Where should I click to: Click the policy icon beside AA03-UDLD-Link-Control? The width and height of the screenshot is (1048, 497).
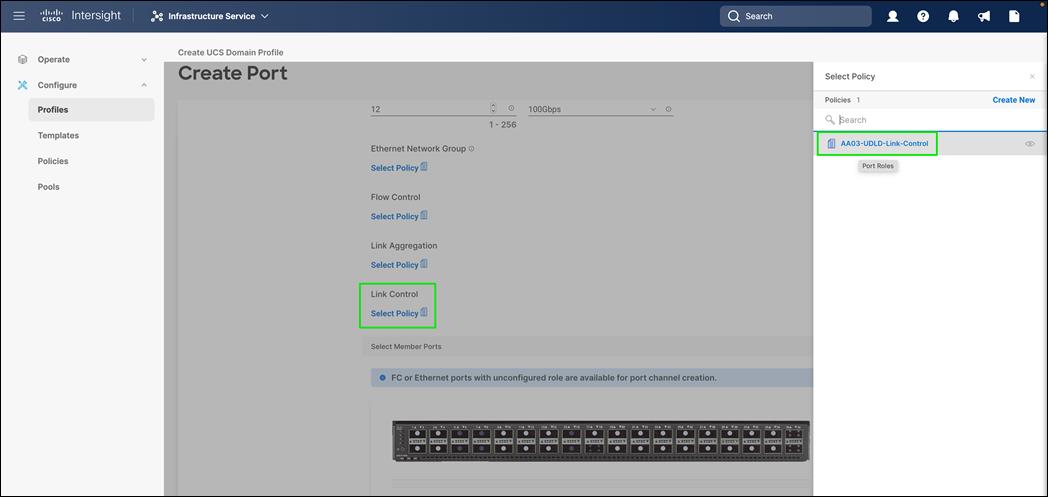coord(831,144)
